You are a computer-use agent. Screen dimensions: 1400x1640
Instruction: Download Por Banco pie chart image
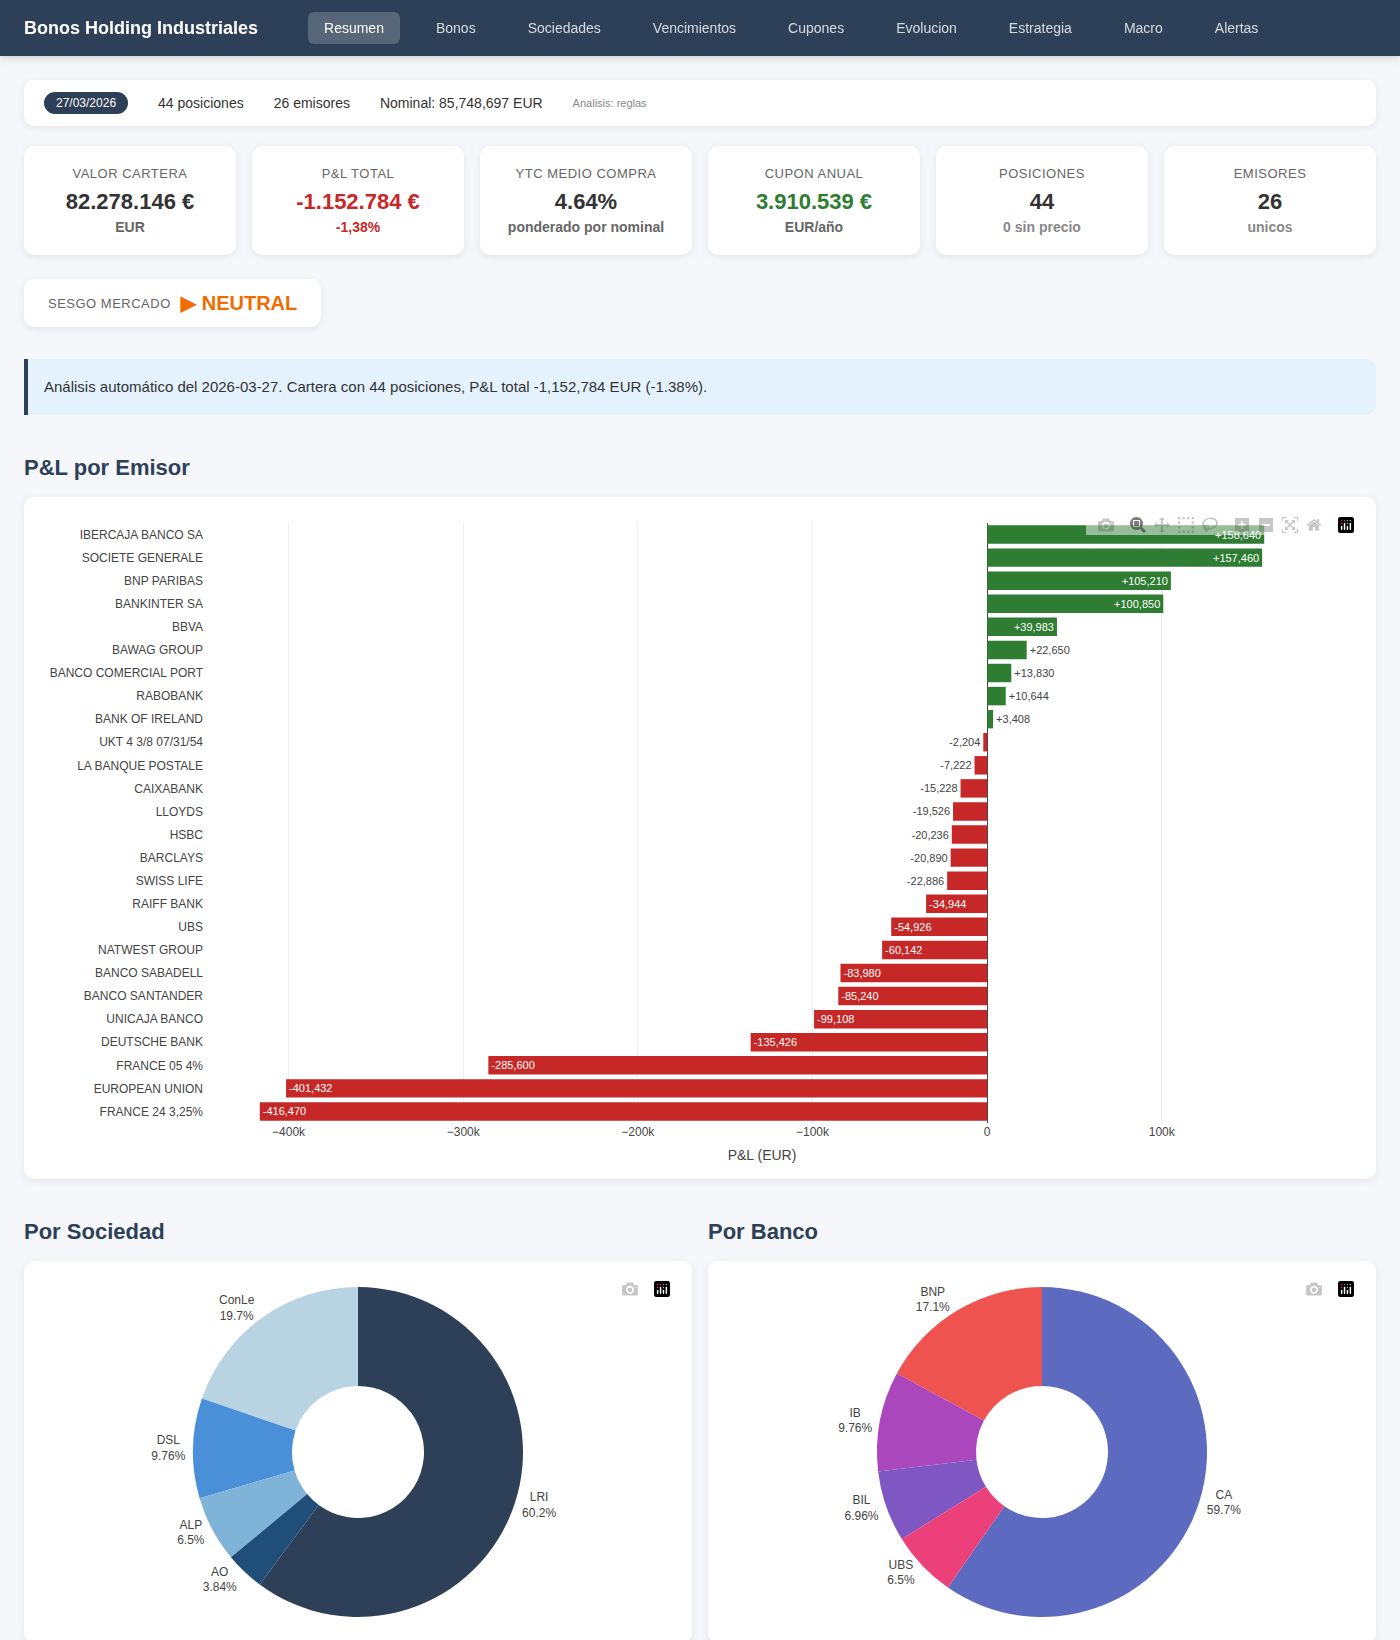(x=1314, y=1289)
